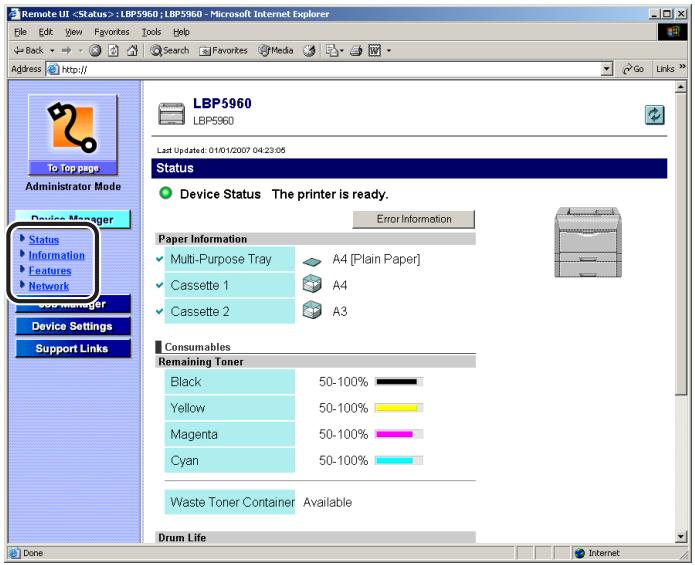Open the Favorites toolbar button
695x565 pixels.
click(x=223, y=51)
